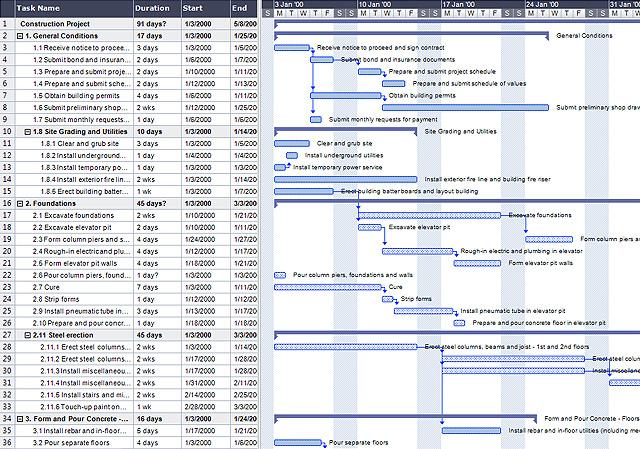Select the Rough-in electric and plumbing Gantt bar
The width and height of the screenshot is (640, 449).
click(418, 251)
